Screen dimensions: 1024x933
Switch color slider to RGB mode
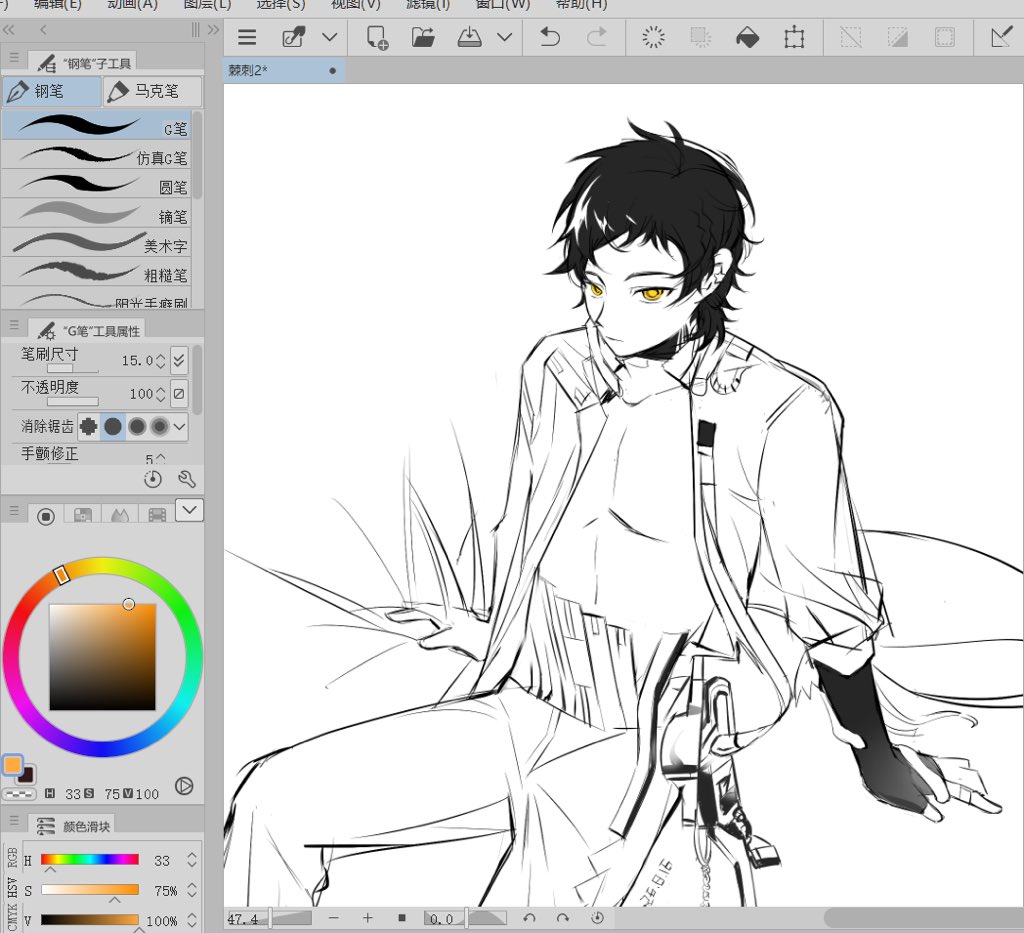click(x=11, y=857)
